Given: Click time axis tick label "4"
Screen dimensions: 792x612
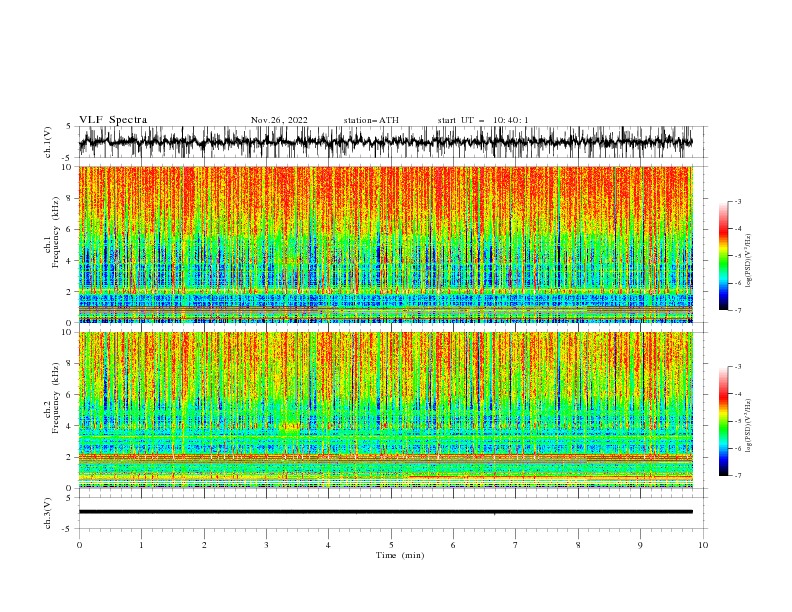Looking at the screenshot, I should pos(329,545).
